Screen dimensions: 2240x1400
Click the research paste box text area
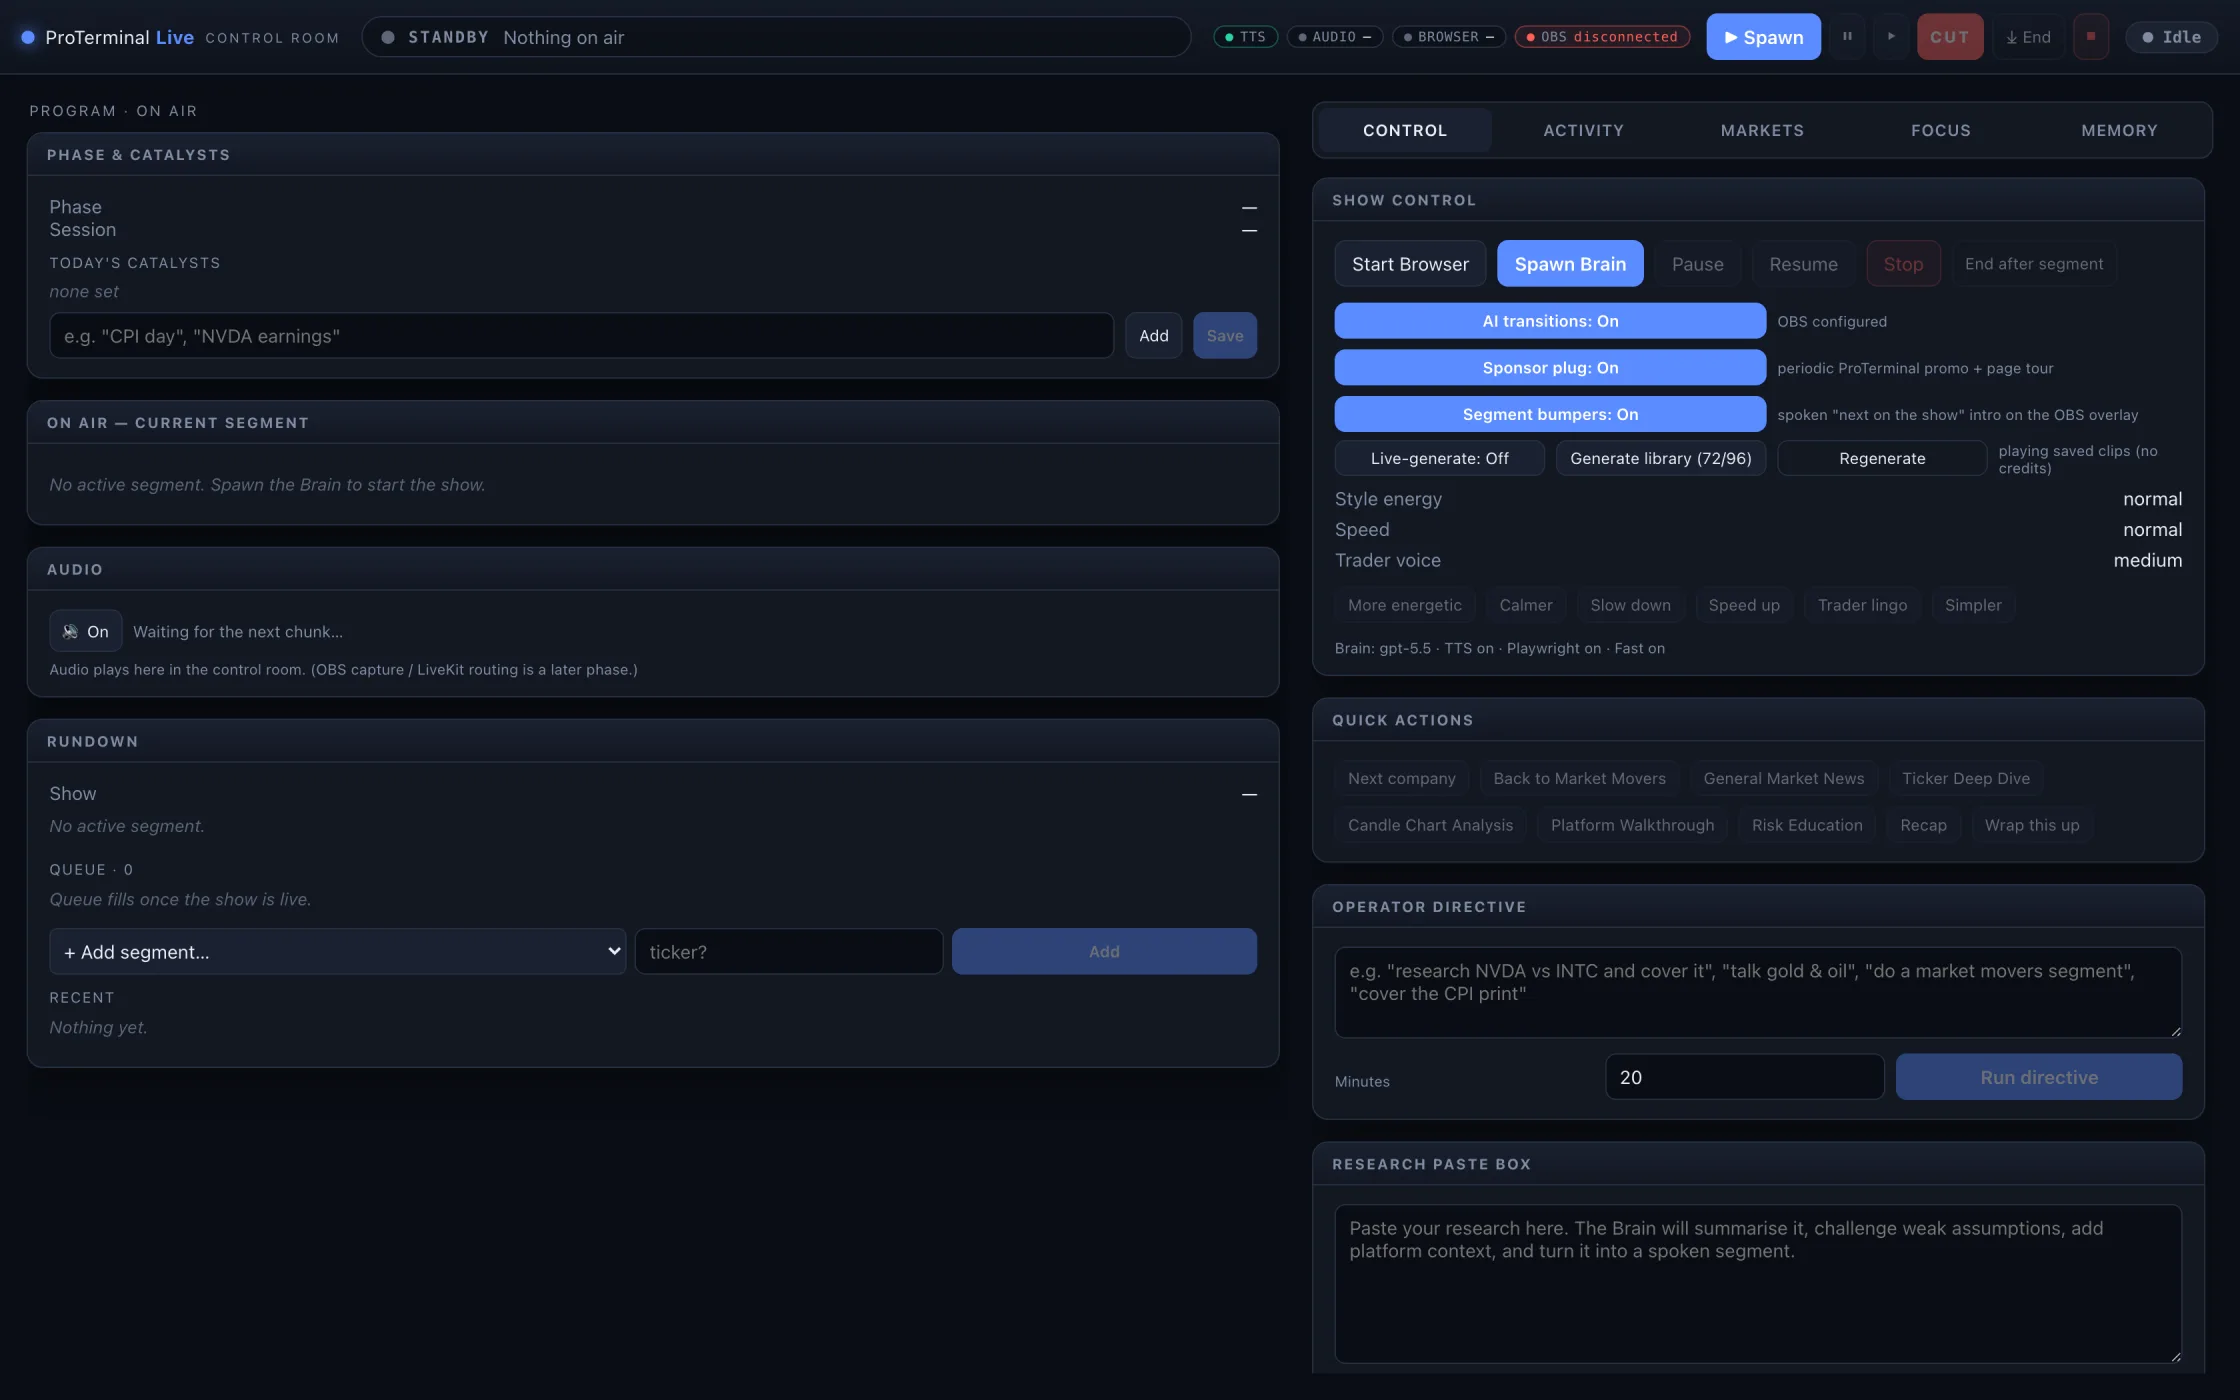coord(1758,1283)
